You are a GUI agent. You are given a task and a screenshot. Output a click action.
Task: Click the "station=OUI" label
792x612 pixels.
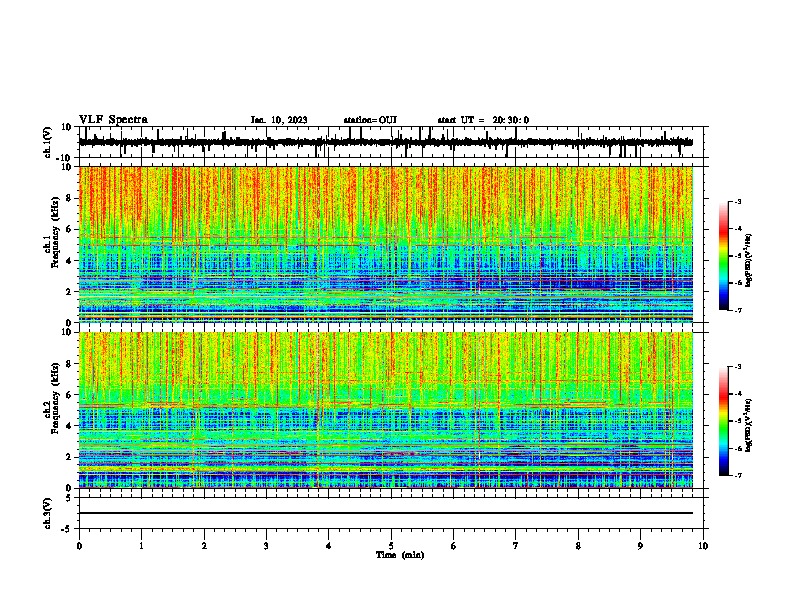tap(370, 120)
